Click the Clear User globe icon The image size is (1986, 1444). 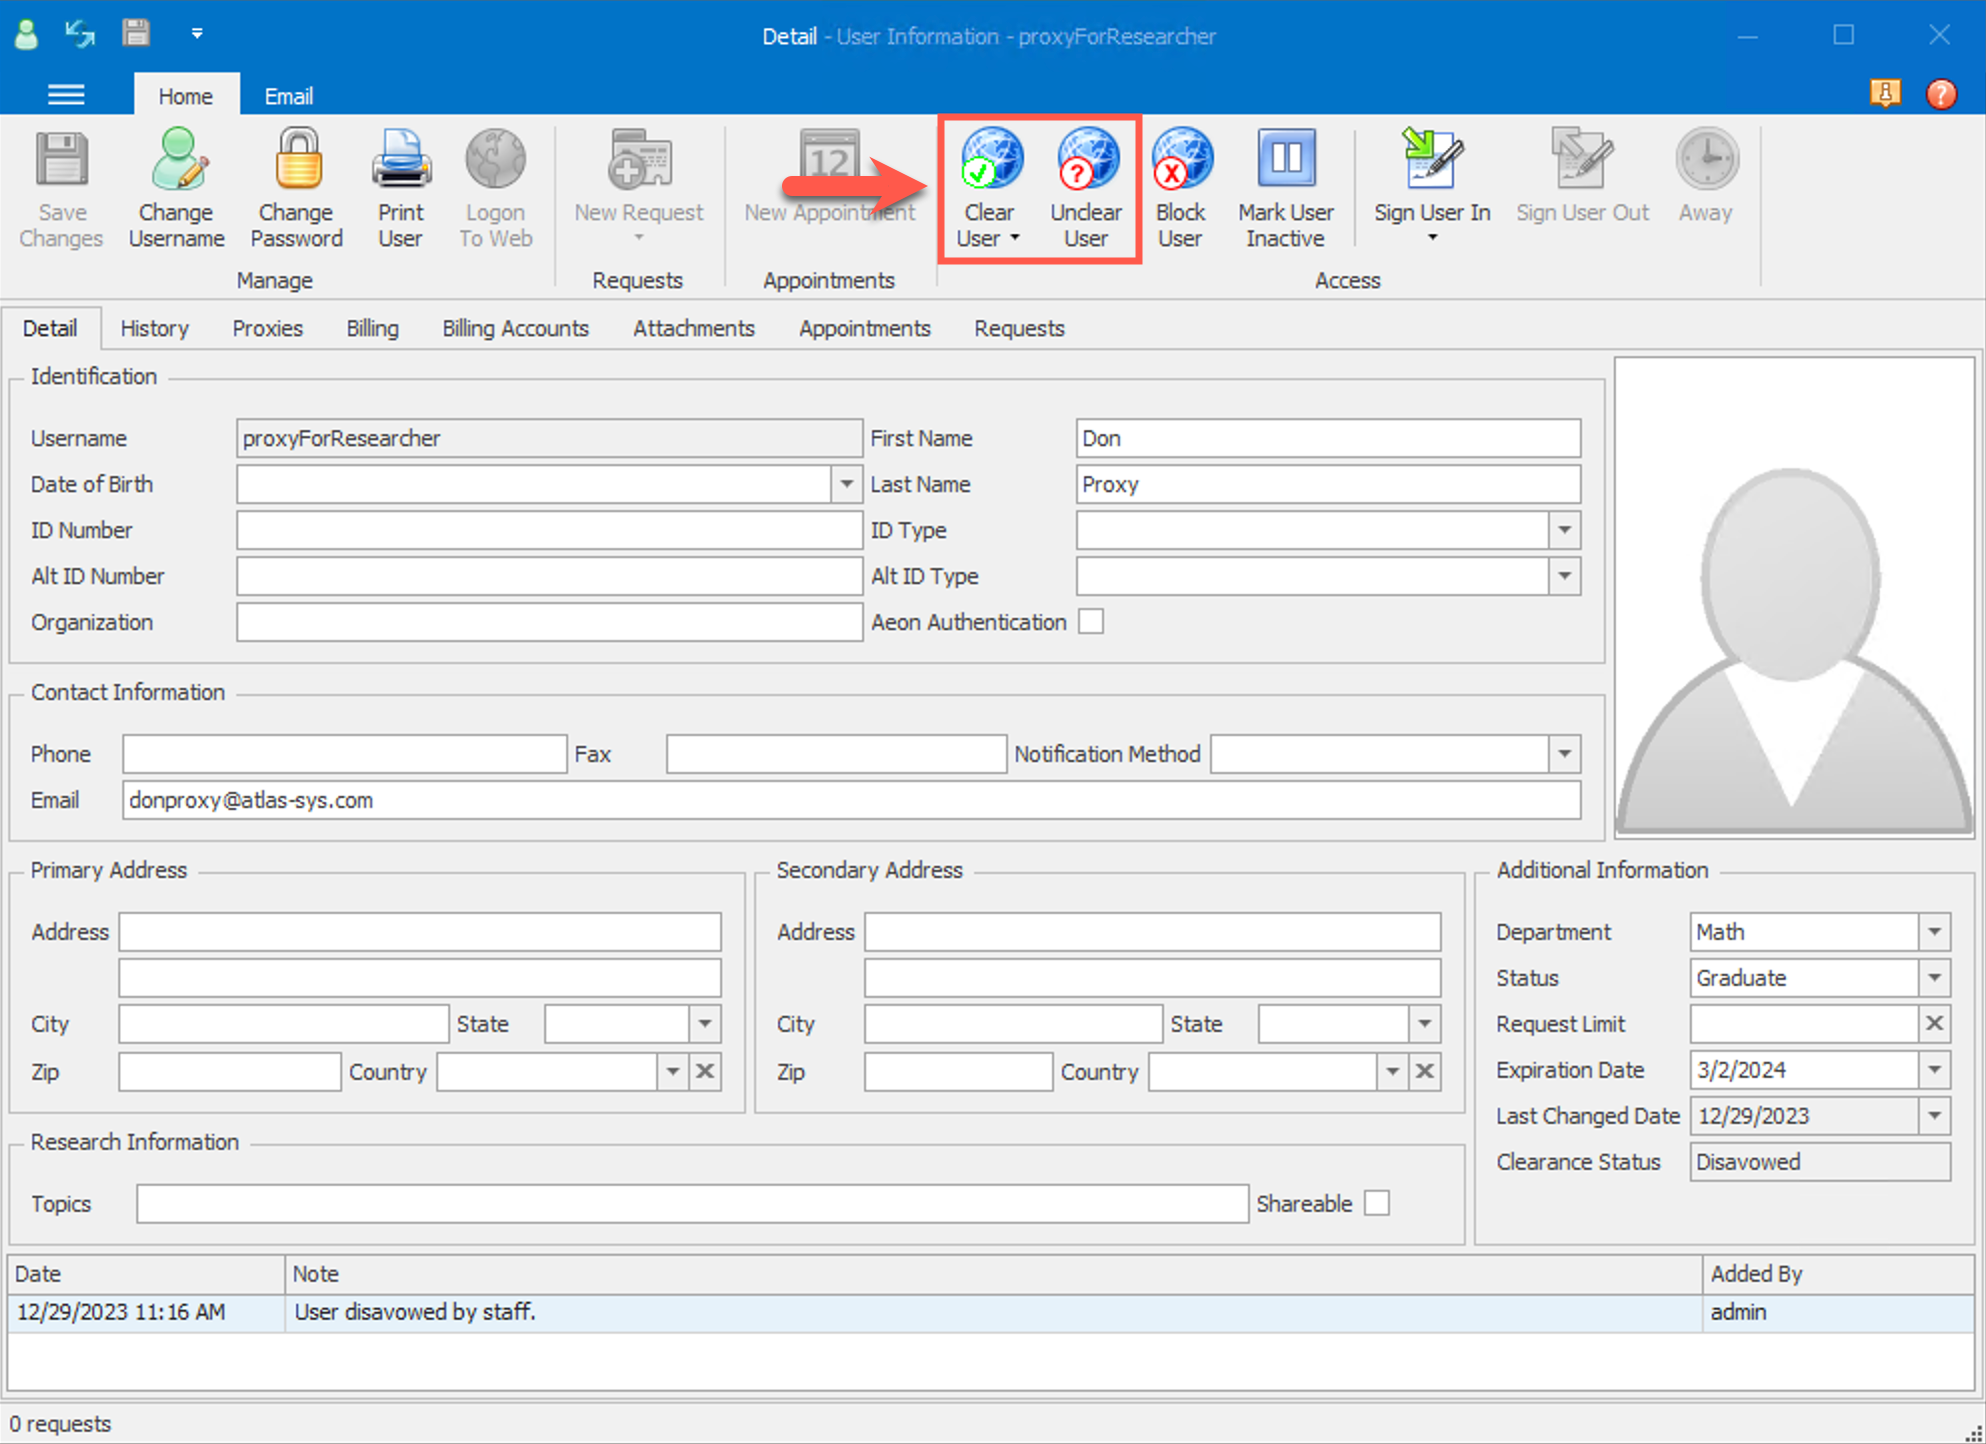(x=989, y=160)
